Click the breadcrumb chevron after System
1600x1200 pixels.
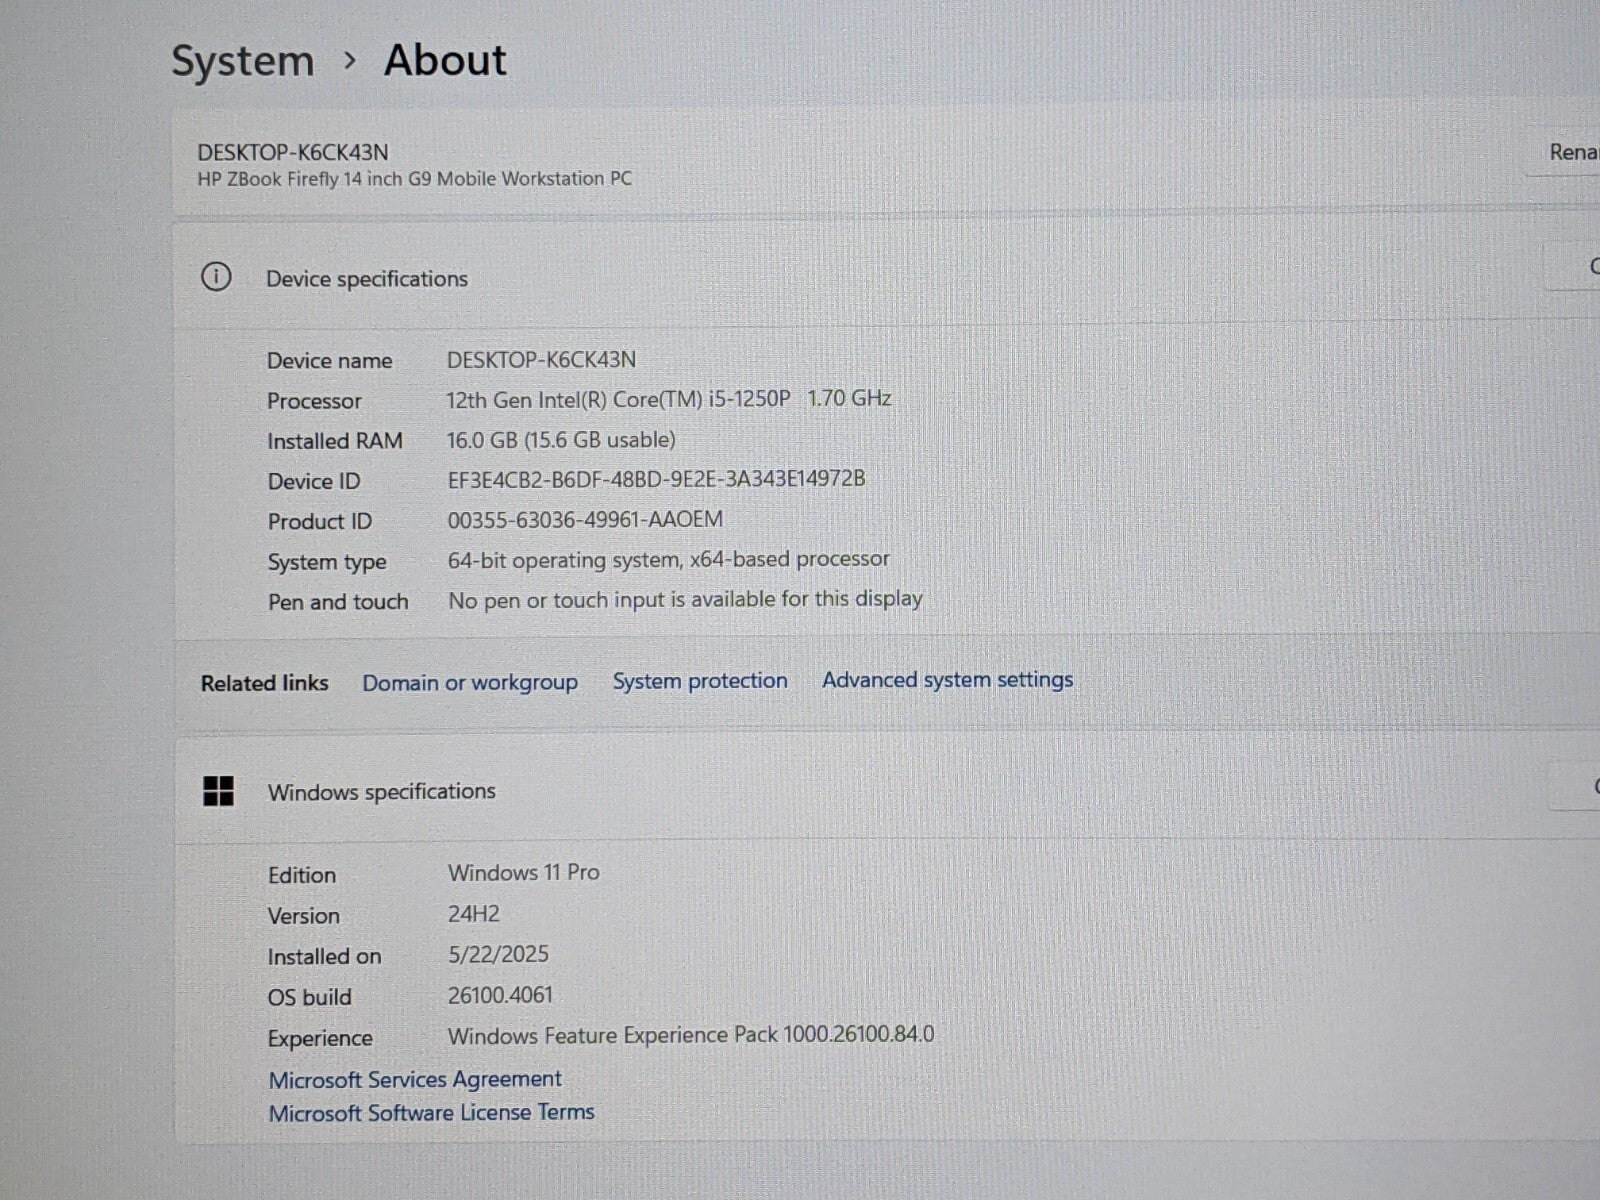349,61
